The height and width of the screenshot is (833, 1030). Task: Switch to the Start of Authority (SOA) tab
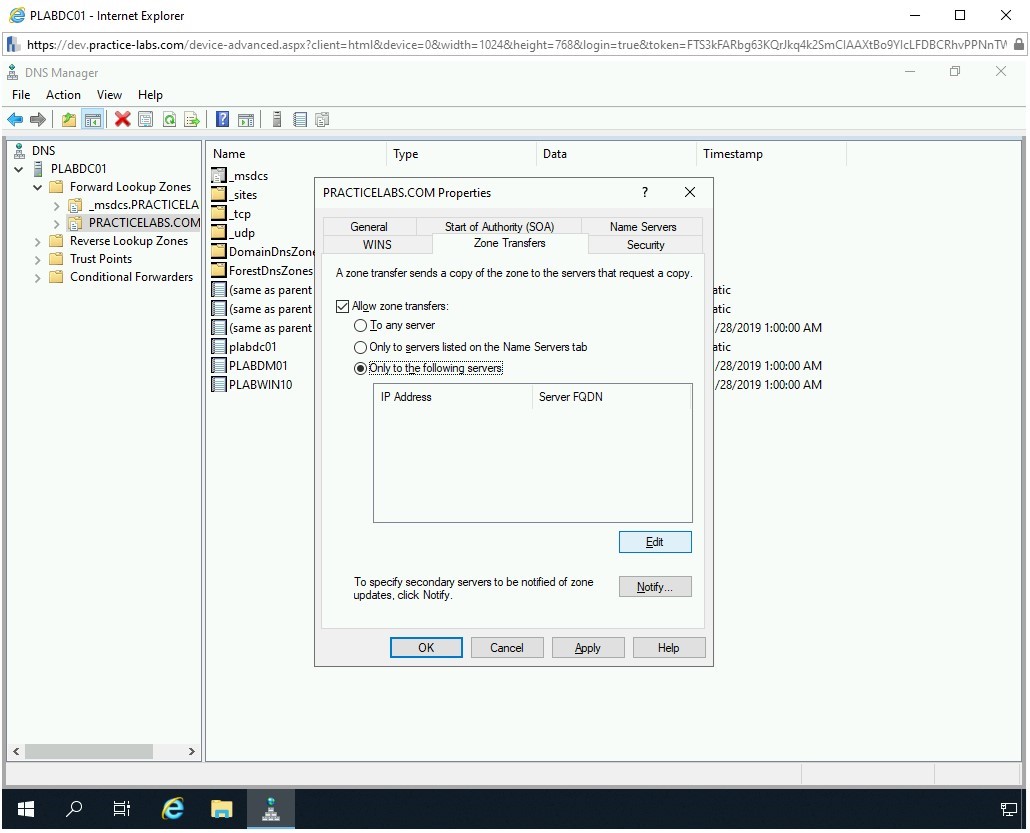click(x=498, y=227)
